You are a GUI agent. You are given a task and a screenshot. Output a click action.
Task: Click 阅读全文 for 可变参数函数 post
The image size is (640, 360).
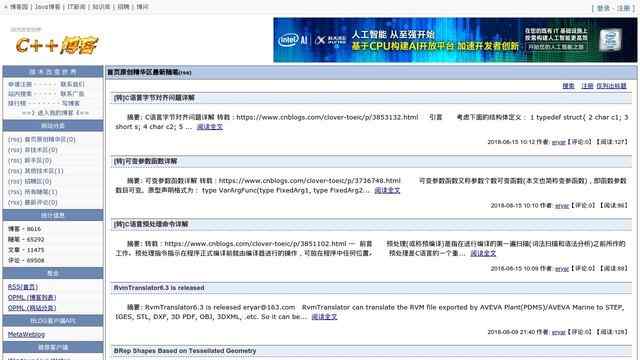(387, 190)
